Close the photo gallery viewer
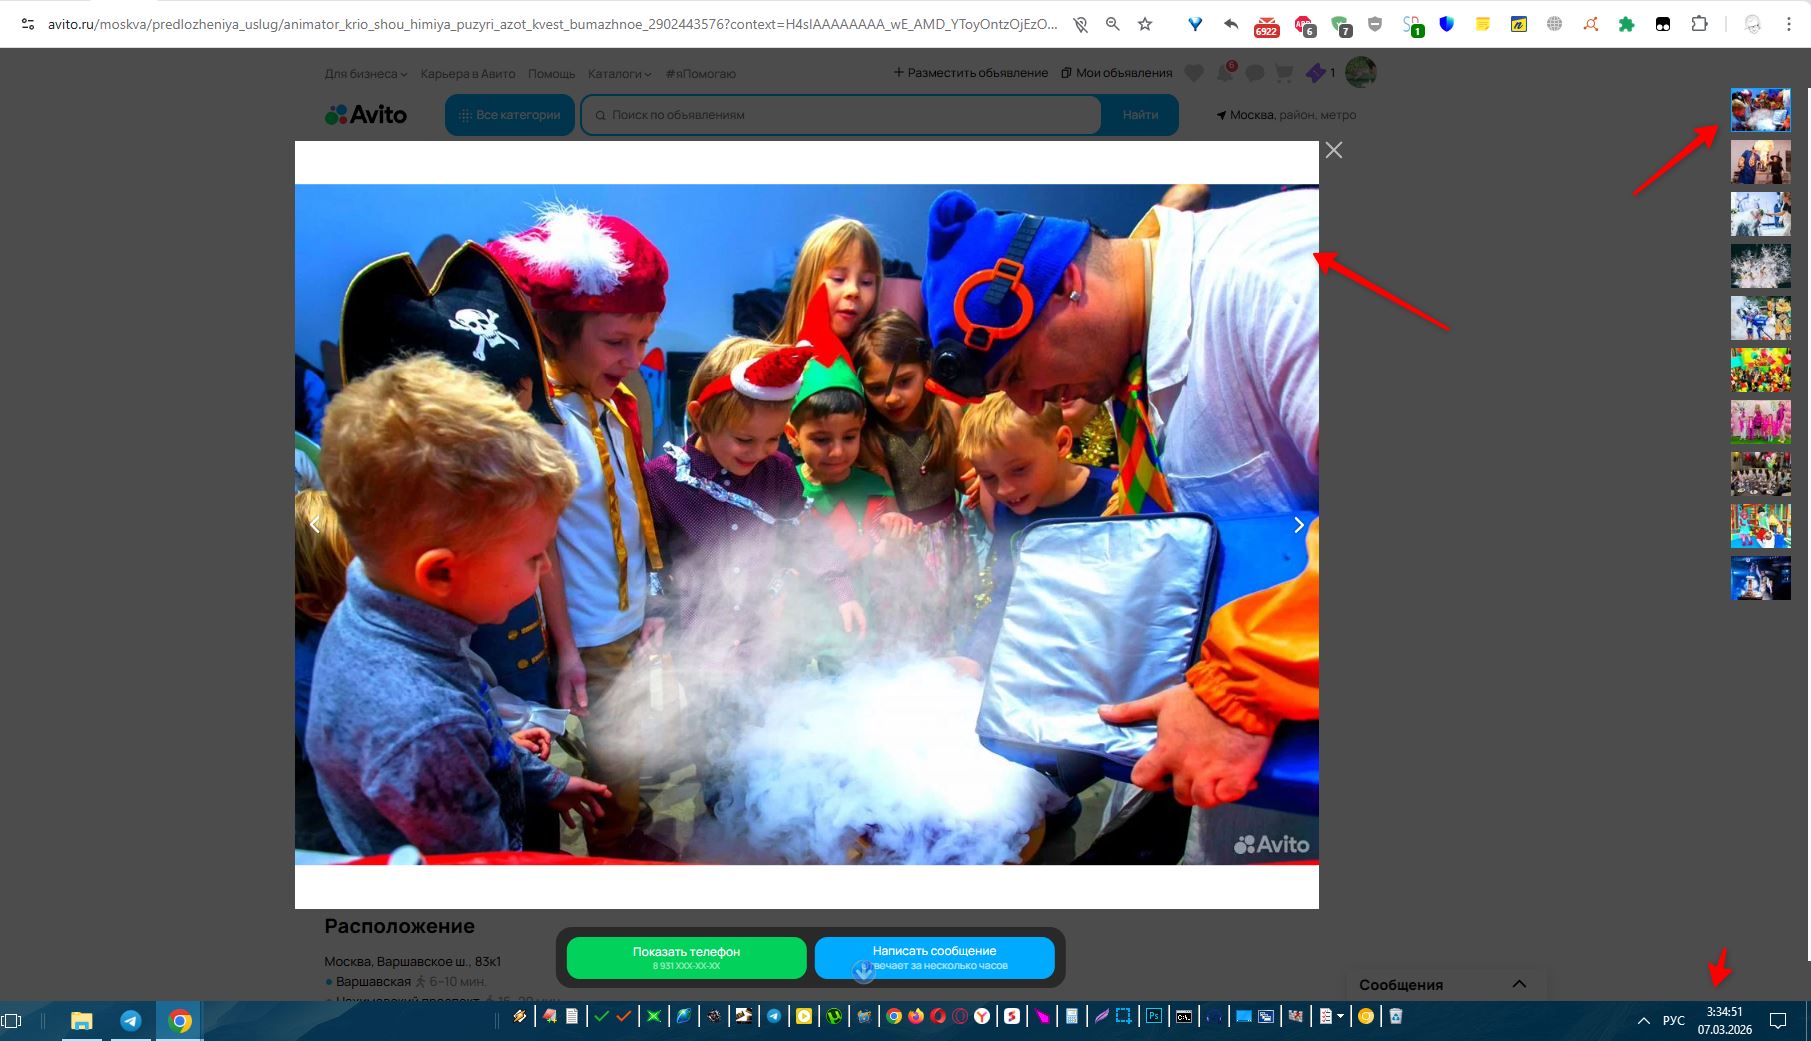This screenshot has height=1041, width=1811. point(1333,150)
